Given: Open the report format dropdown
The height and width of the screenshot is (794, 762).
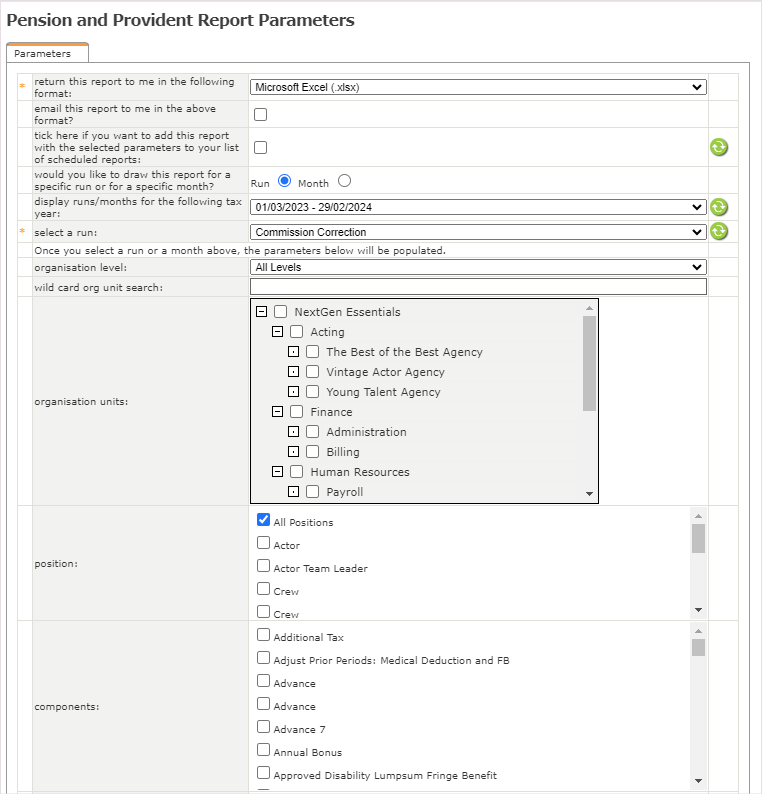Looking at the screenshot, I should click(x=478, y=87).
